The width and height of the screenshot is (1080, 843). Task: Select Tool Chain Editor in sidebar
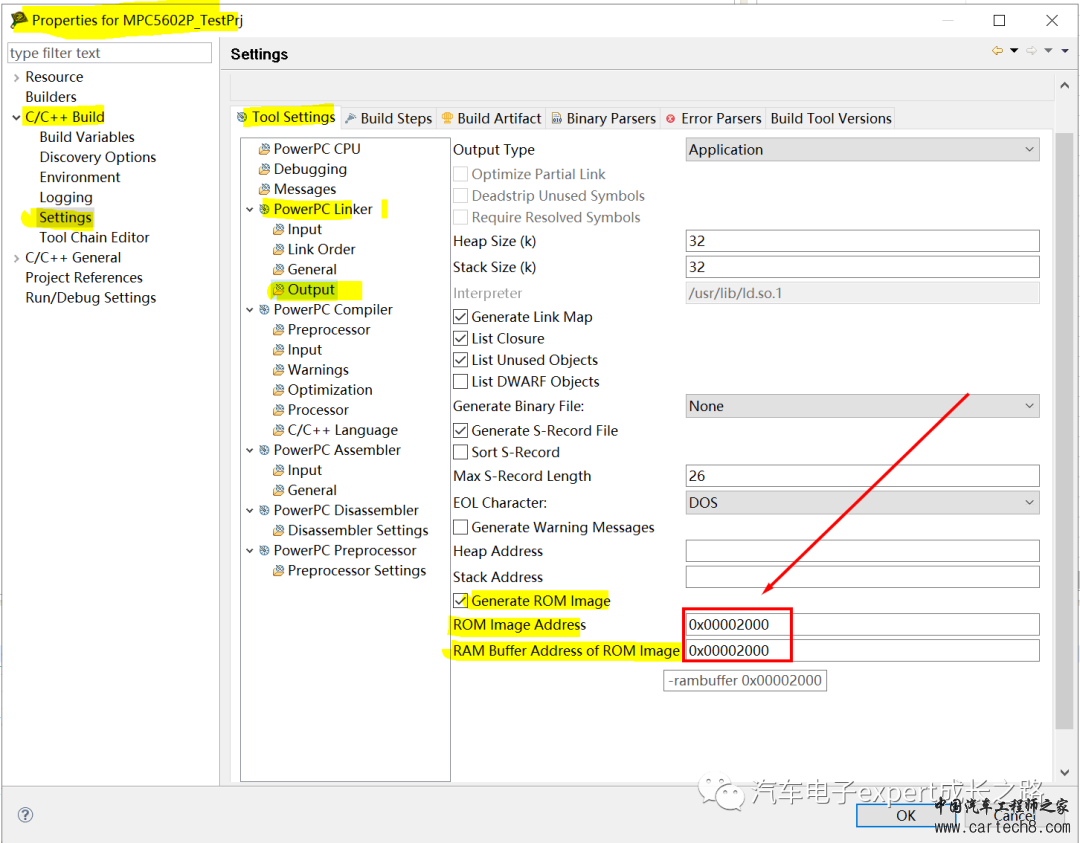coord(94,238)
